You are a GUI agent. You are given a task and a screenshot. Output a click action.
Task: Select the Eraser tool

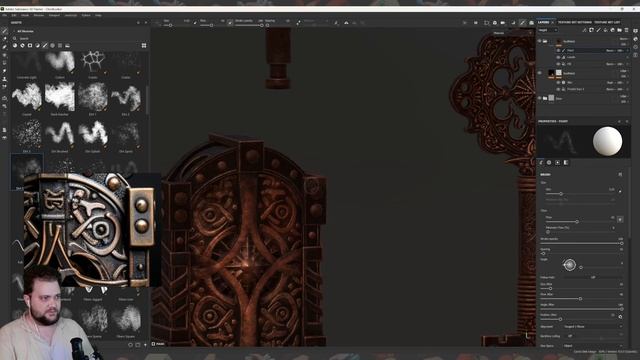[4, 39]
